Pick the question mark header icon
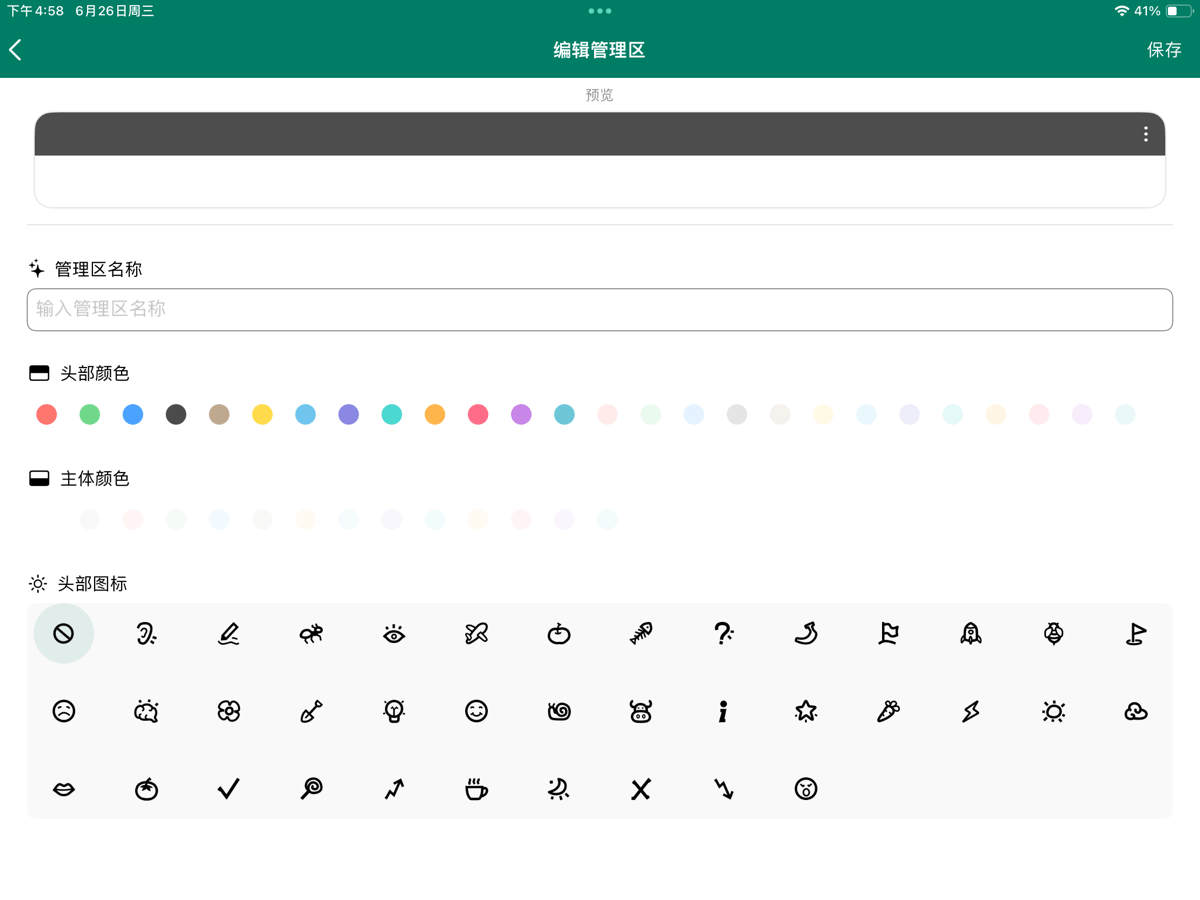This screenshot has height=900, width=1200. coord(724,633)
